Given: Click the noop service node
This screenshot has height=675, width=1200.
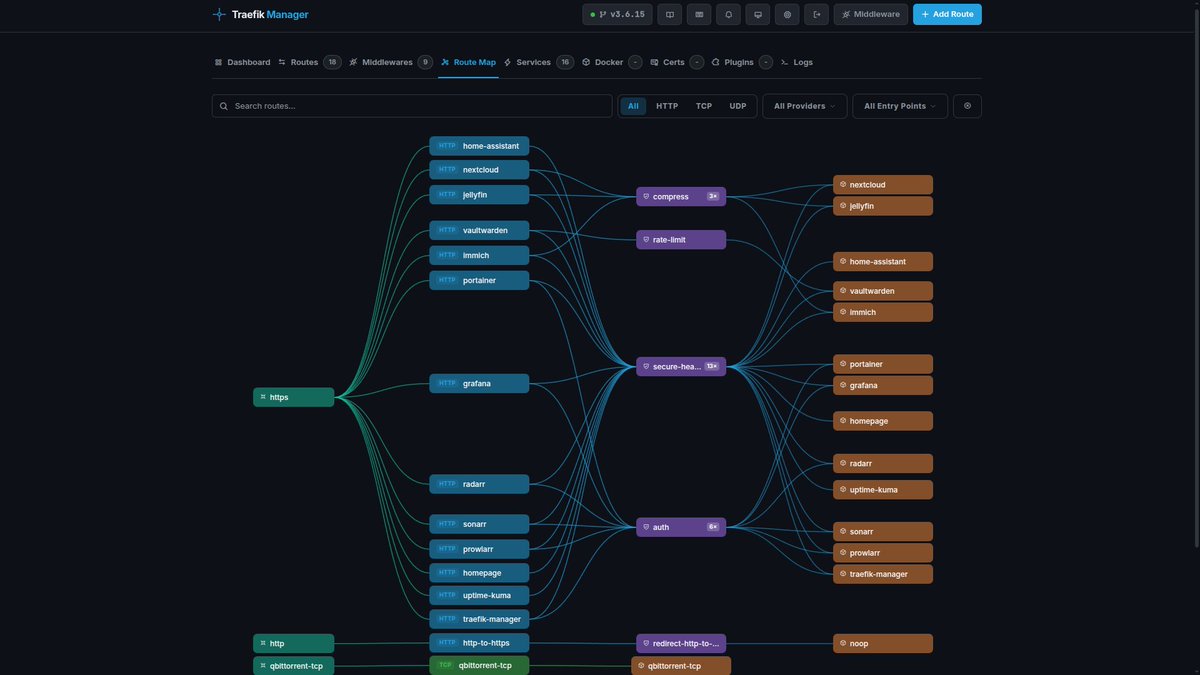Looking at the screenshot, I should [883, 644].
